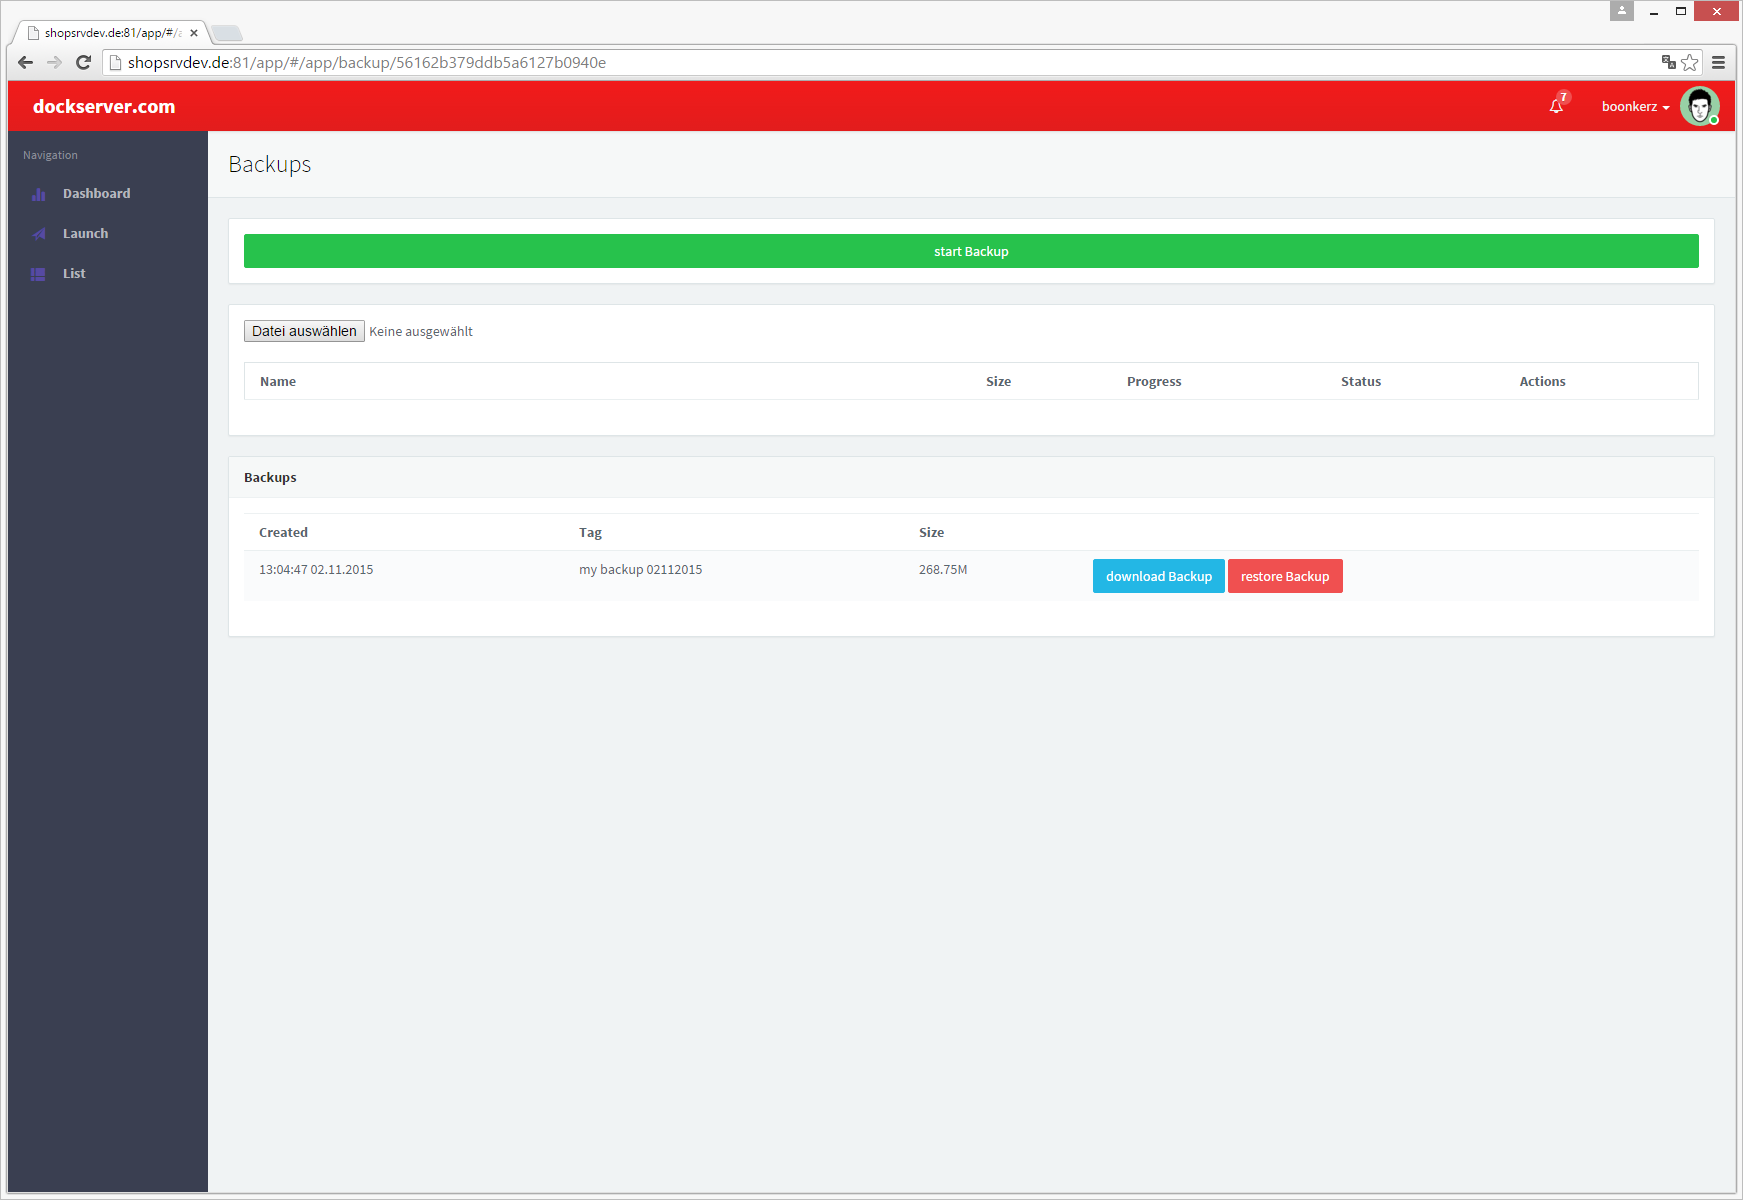Click the notification bell icon
1743x1200 pixels.
pyautogui.click(x=1556, y=106)
